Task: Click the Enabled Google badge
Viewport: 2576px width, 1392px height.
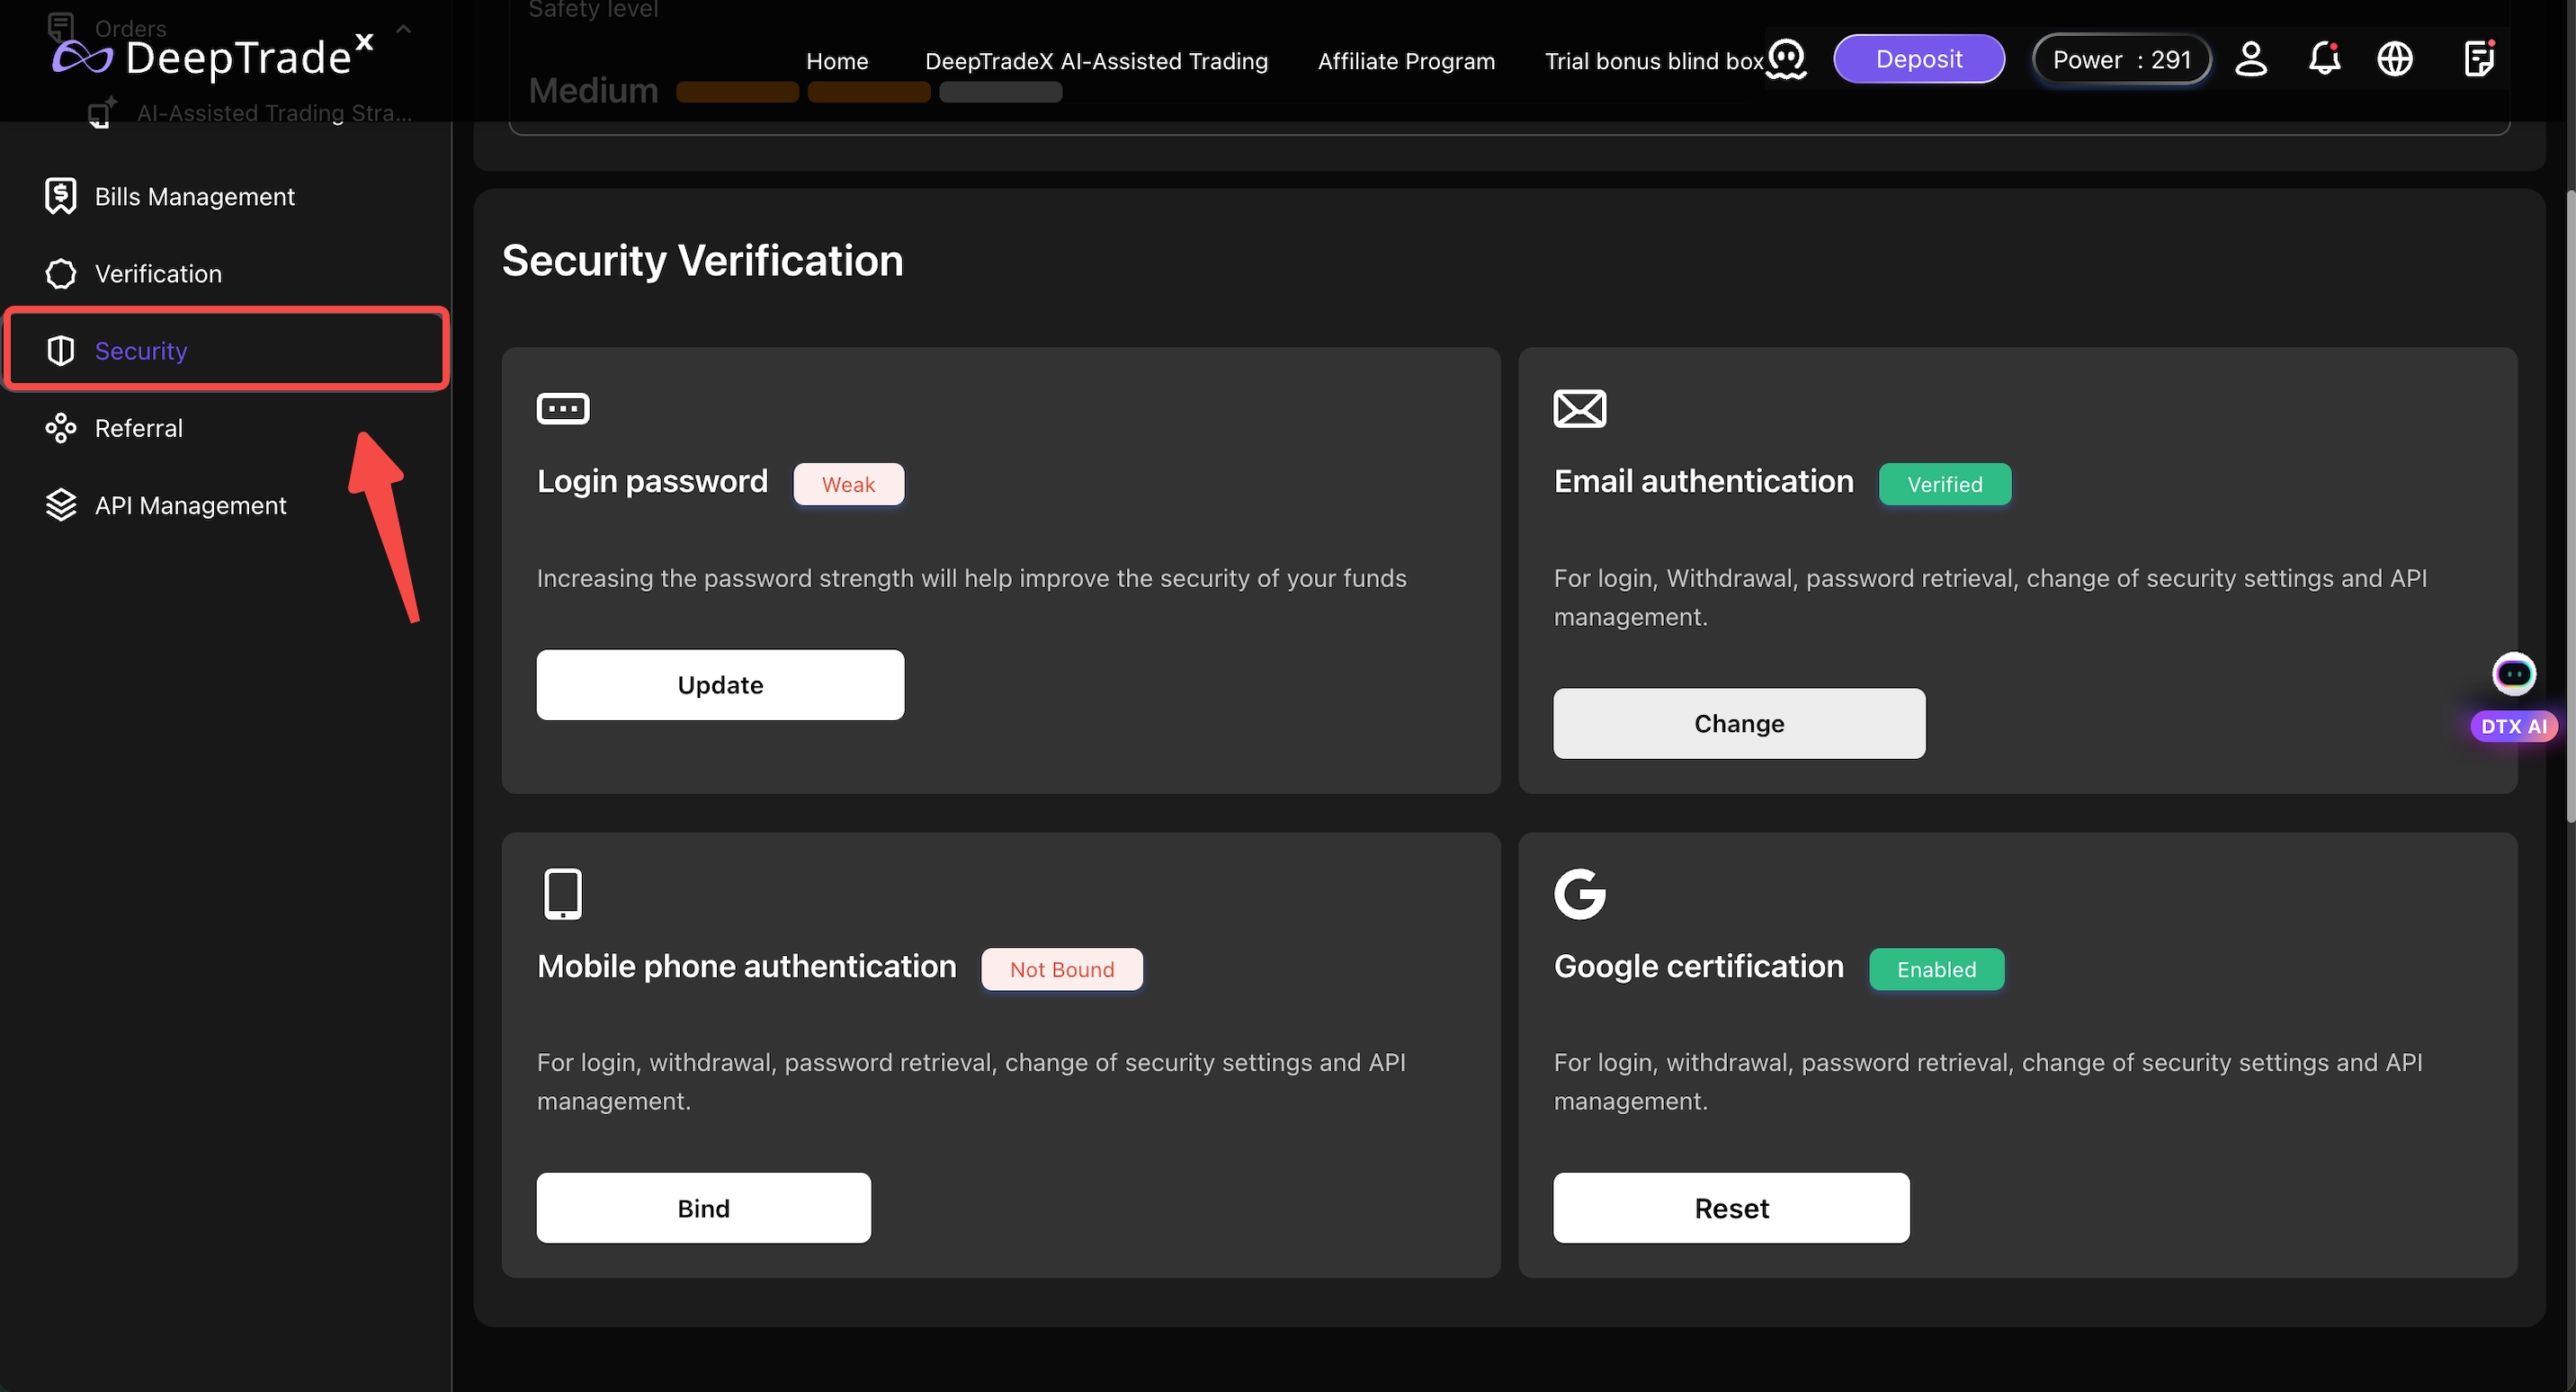Action: click(x=1936, y=969)
